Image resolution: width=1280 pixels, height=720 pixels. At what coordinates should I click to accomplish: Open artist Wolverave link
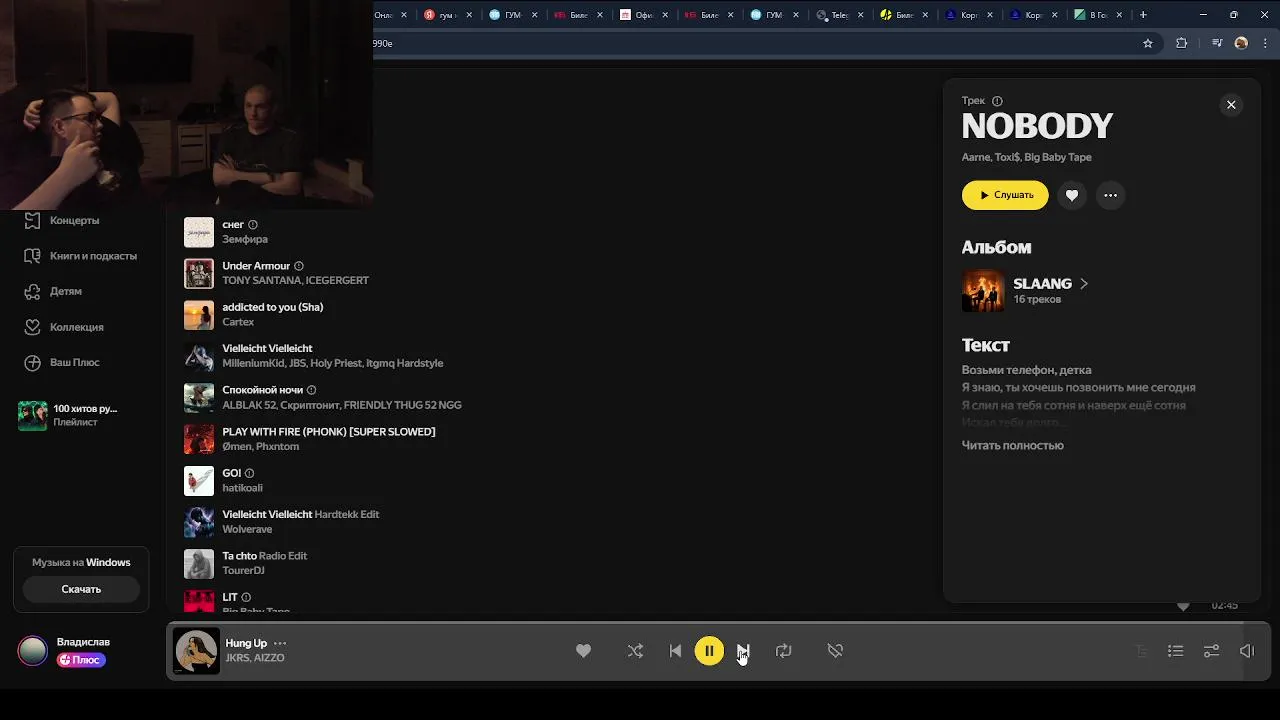[x=247, y=529]
